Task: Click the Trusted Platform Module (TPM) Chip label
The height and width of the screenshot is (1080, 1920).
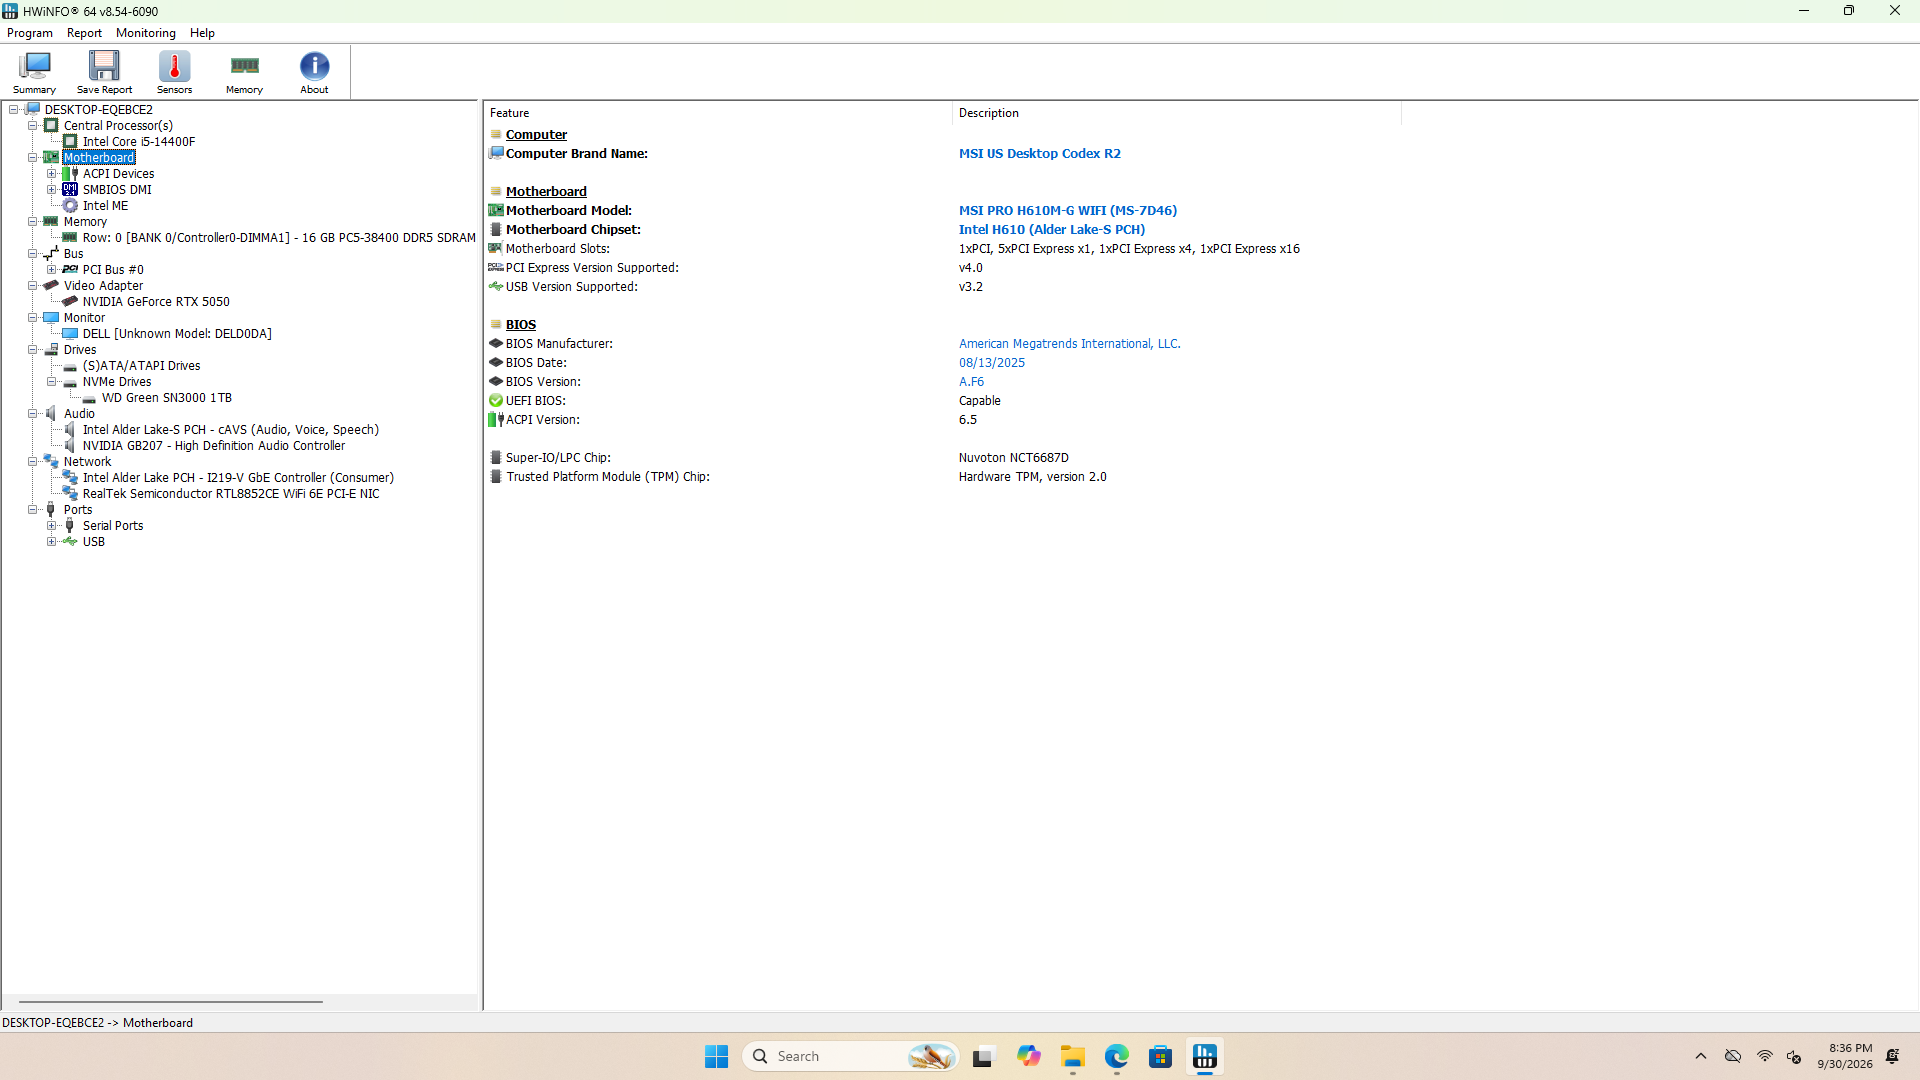Action: tap(608, 477)
